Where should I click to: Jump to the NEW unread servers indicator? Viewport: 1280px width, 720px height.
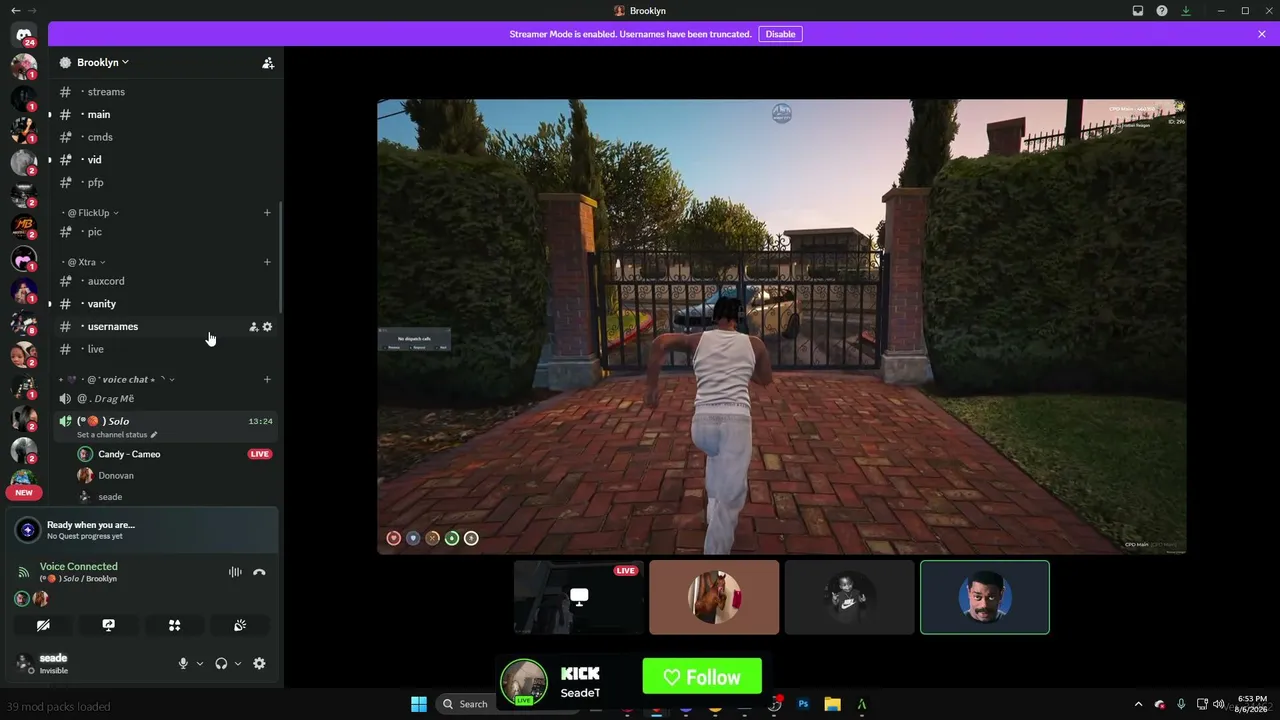click(24, 493)
